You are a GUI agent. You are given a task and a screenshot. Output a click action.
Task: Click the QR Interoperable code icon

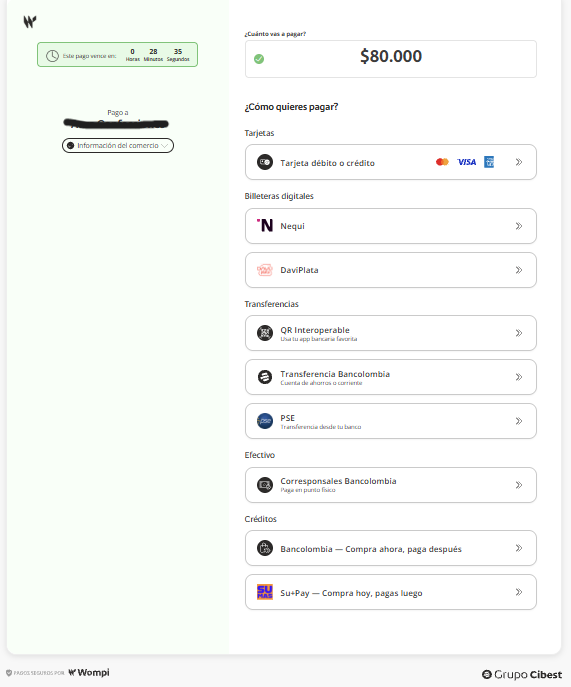pos(265,333)
